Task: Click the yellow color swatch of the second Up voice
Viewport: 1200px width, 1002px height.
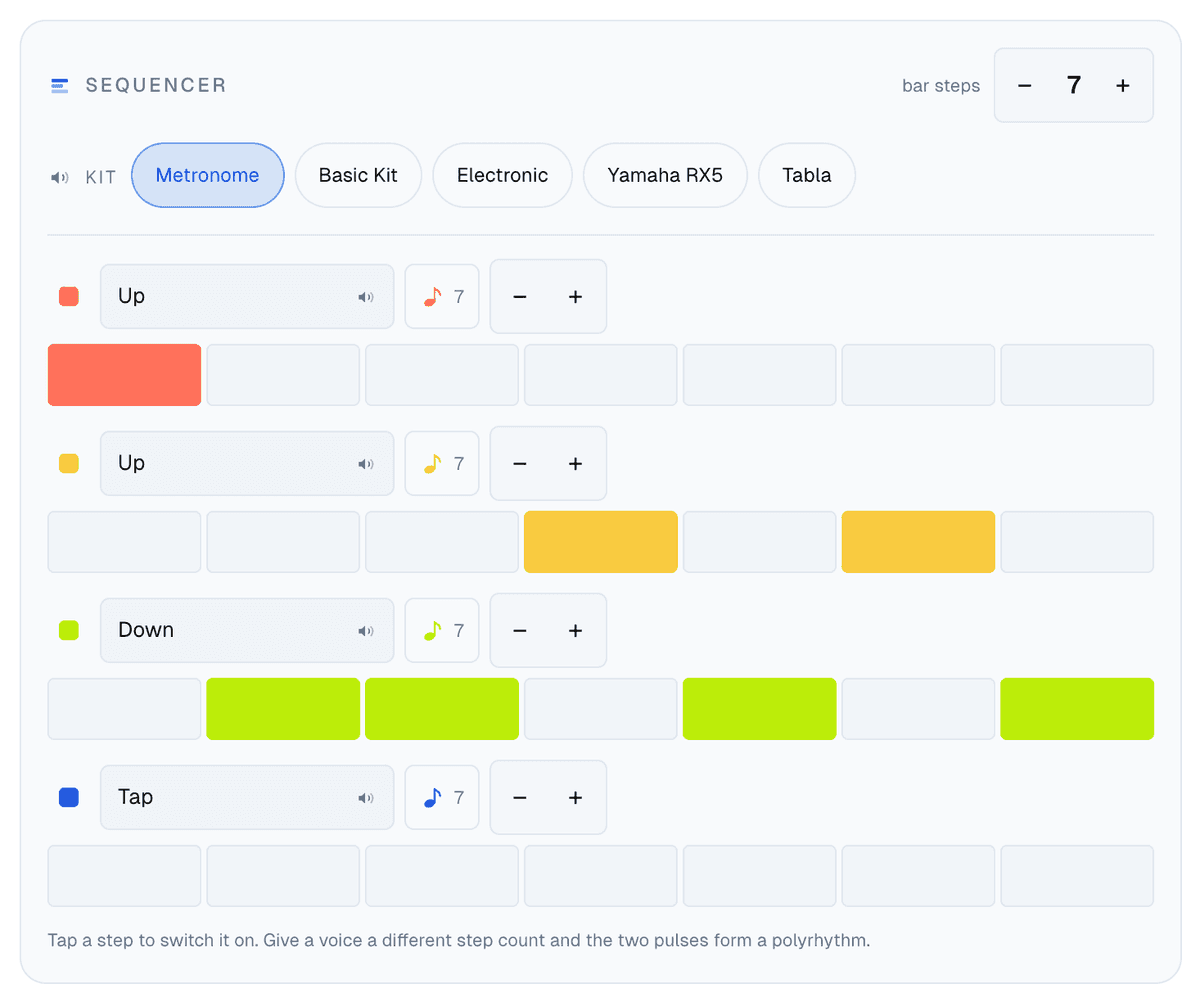Action: point(69,463)
